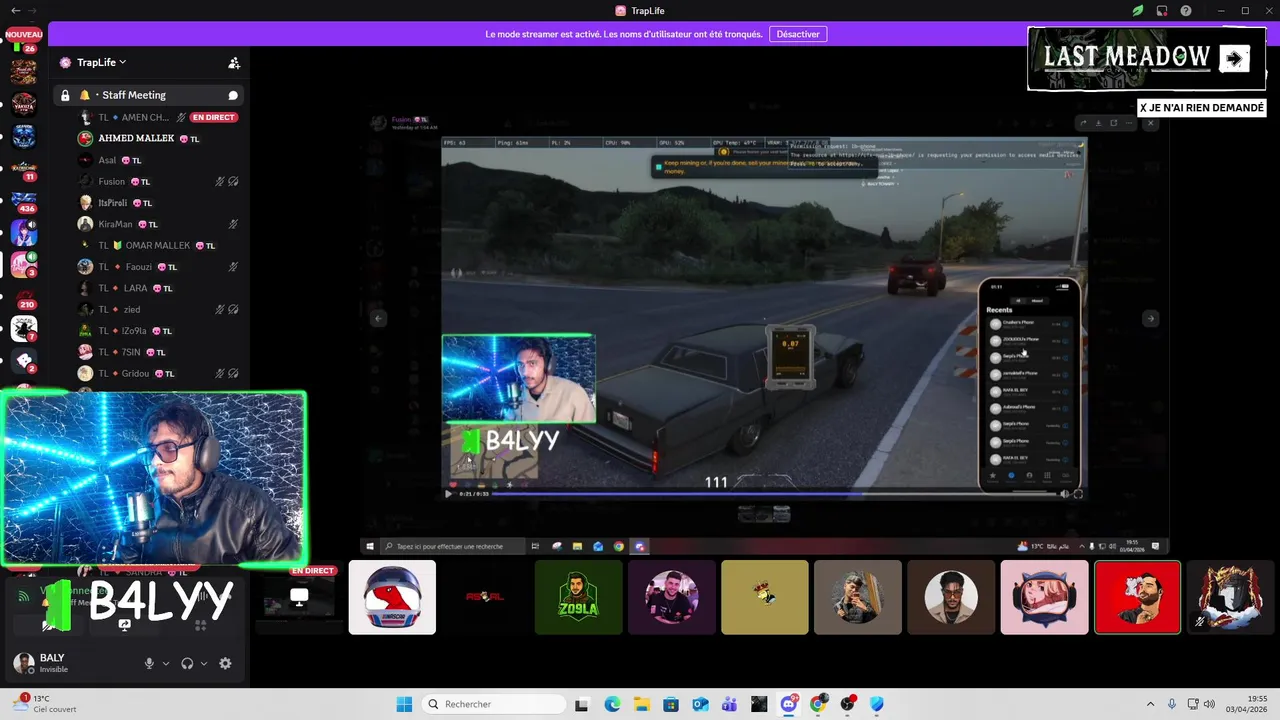Go to next media with right arrow
This screenshot has width=1280, height=720.
[x=1150, y=318]
